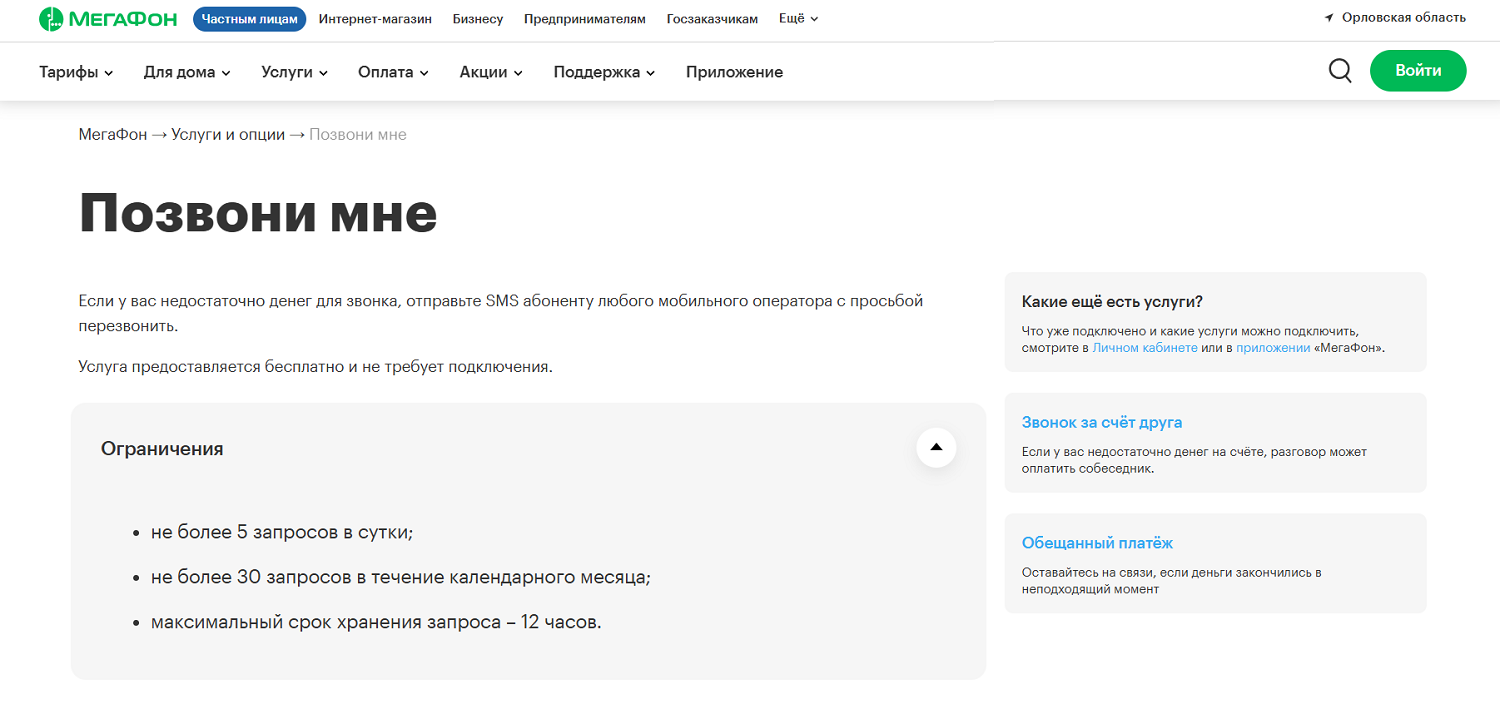
Task: Collapse the Ограничения section arrow
Action: 936,448
